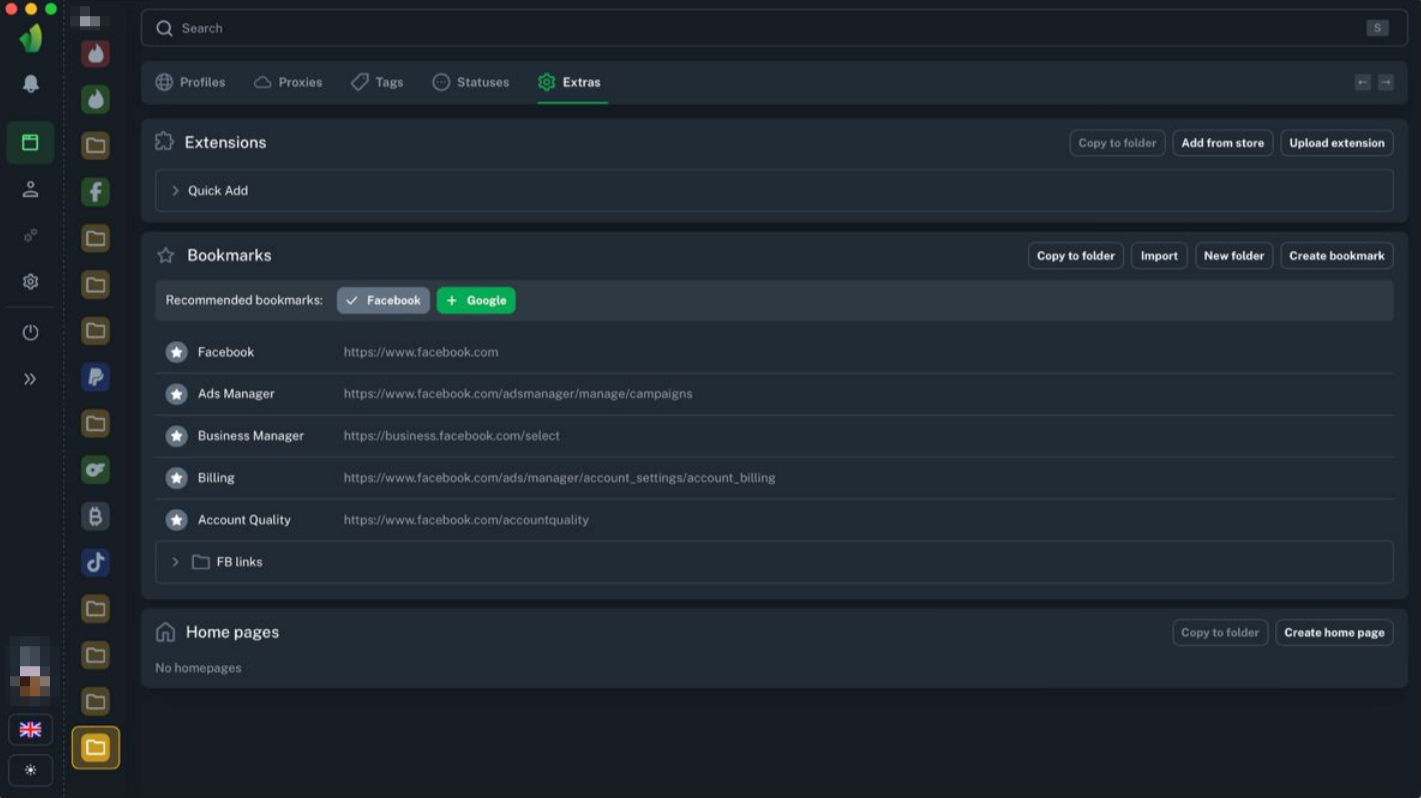Click the star icon beside Business Manager
This screenshot has width=1421, height=798.
pyautogui.click(x=177, y=436)
